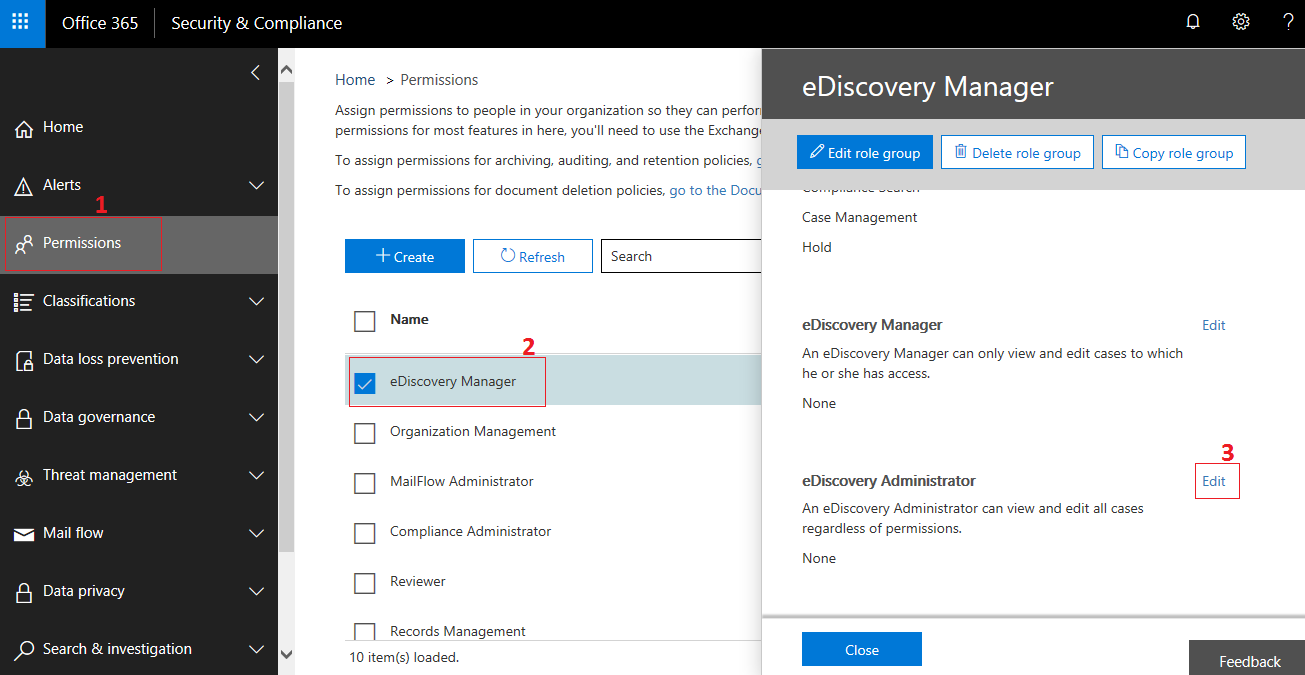The image size is (1305, 675).
Task: Expand the Data governance chevron
Action: tap(256, 418)
